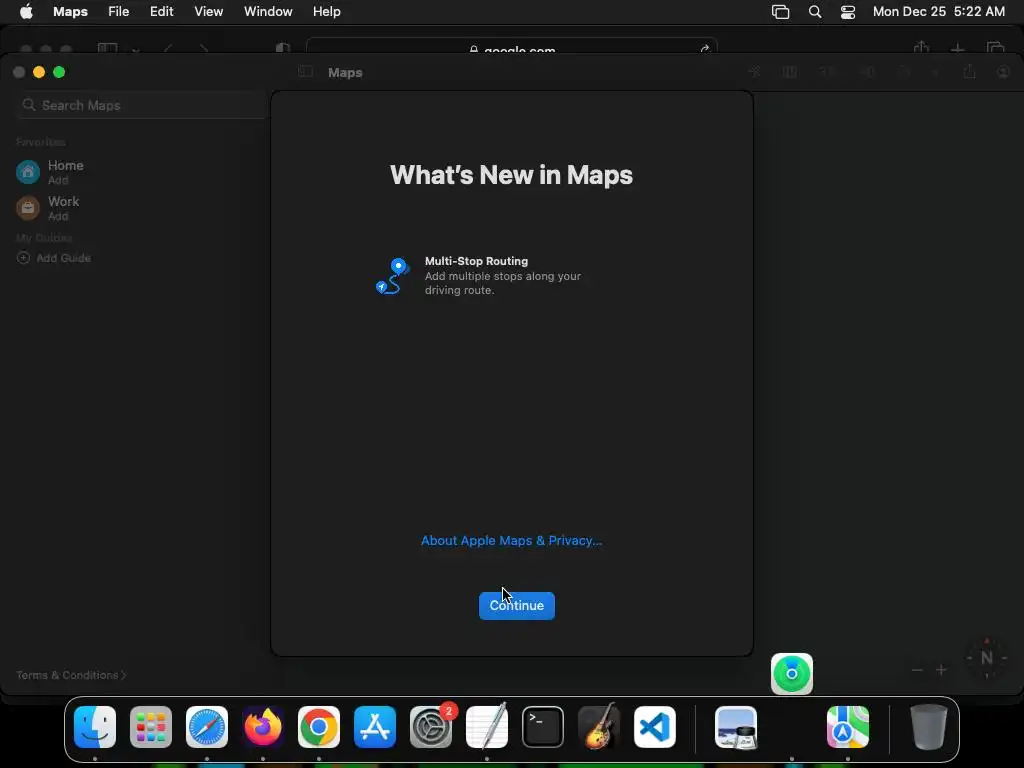Reload page in Safari window
Viewport: 1024px width, 768px height.
coord(705,49)
